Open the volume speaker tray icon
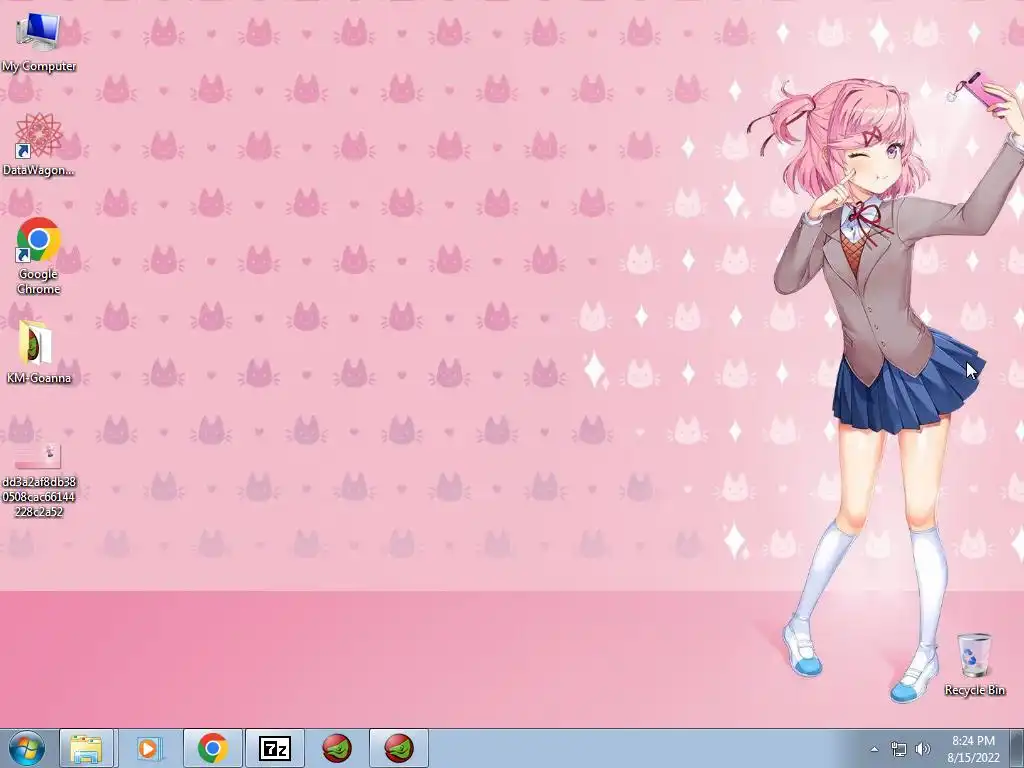The width and height of the screenshot is (1024, 768). [x=923, y=749]
